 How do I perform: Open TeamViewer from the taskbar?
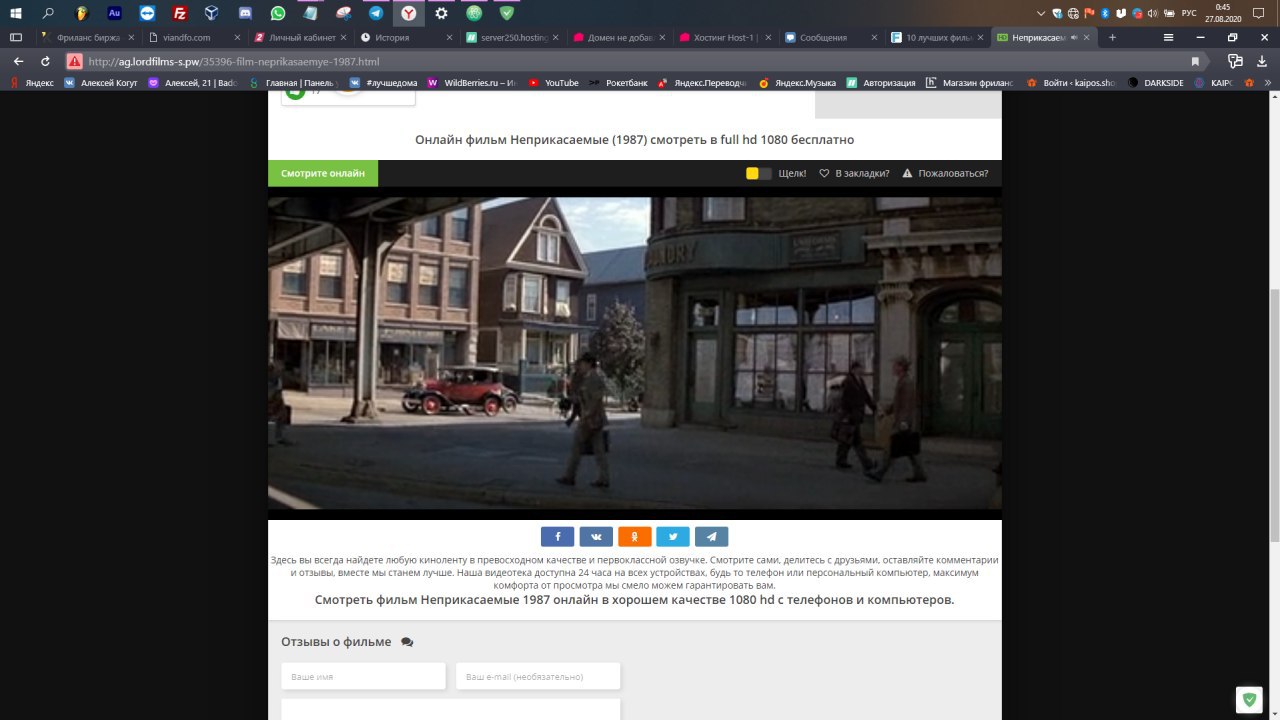147,13
